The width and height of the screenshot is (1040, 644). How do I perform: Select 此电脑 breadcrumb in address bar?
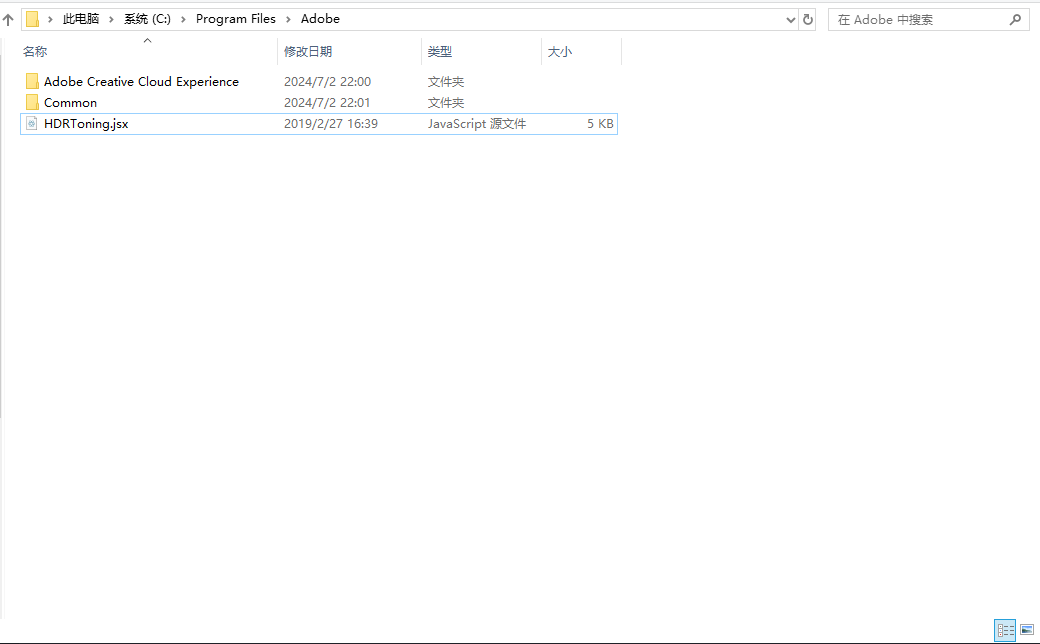81,19
